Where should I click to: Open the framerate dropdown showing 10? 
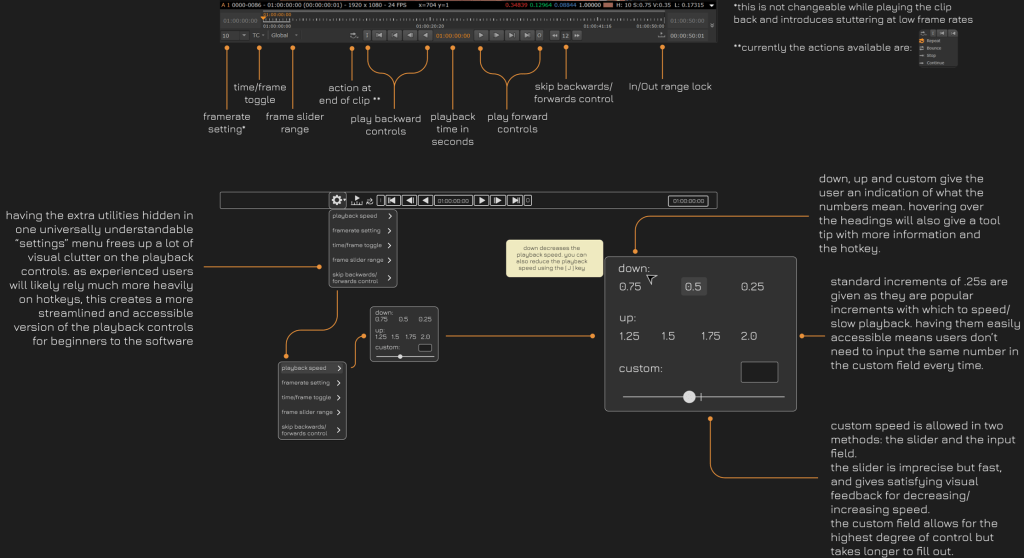pos(234,35)
